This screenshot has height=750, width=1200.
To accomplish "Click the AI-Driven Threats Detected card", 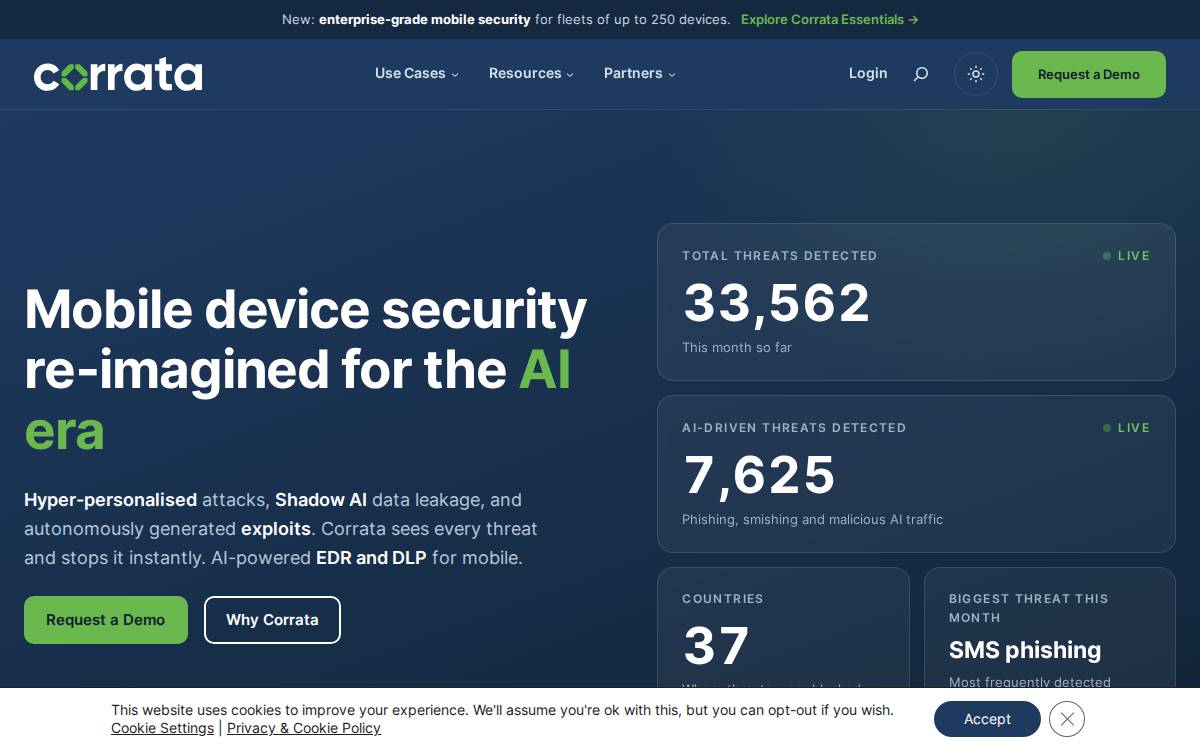I will pos(916,474).
